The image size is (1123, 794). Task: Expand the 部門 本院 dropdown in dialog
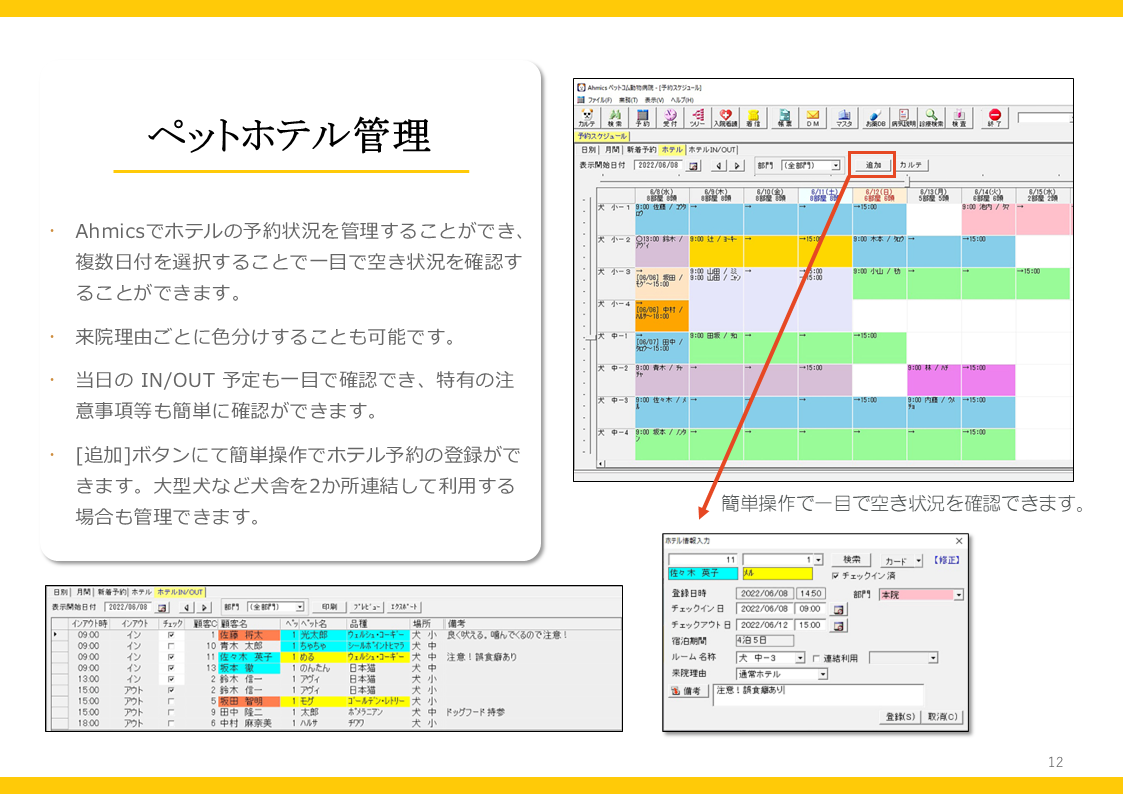958,594
